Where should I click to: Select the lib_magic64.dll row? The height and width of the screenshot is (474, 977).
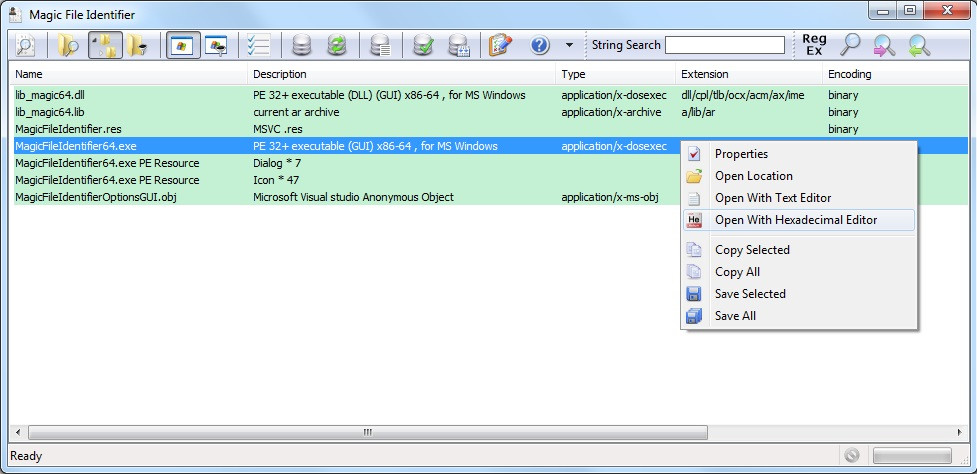[x=489, y=95]
